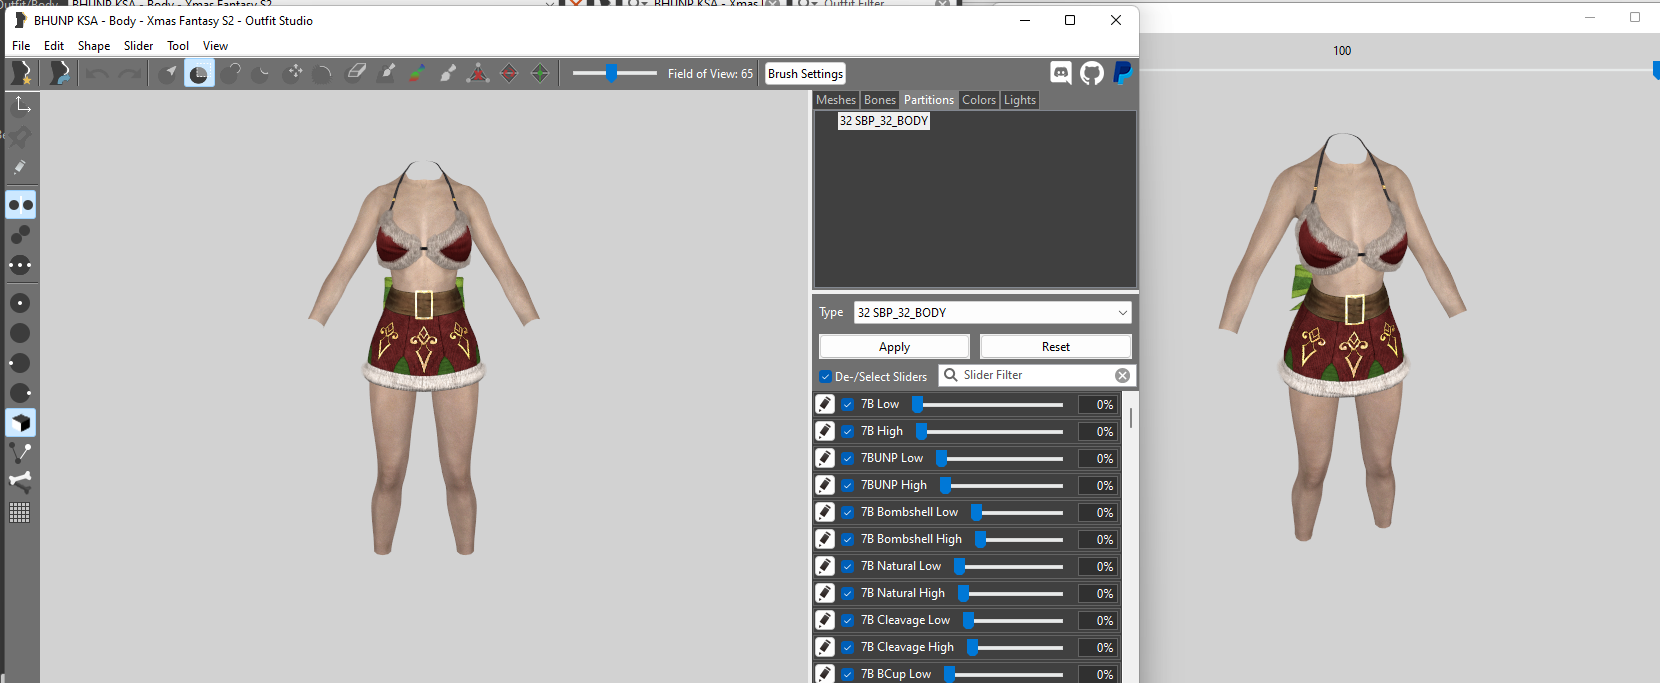Click the pencil Vertex Selection icon

click(21, 167)
